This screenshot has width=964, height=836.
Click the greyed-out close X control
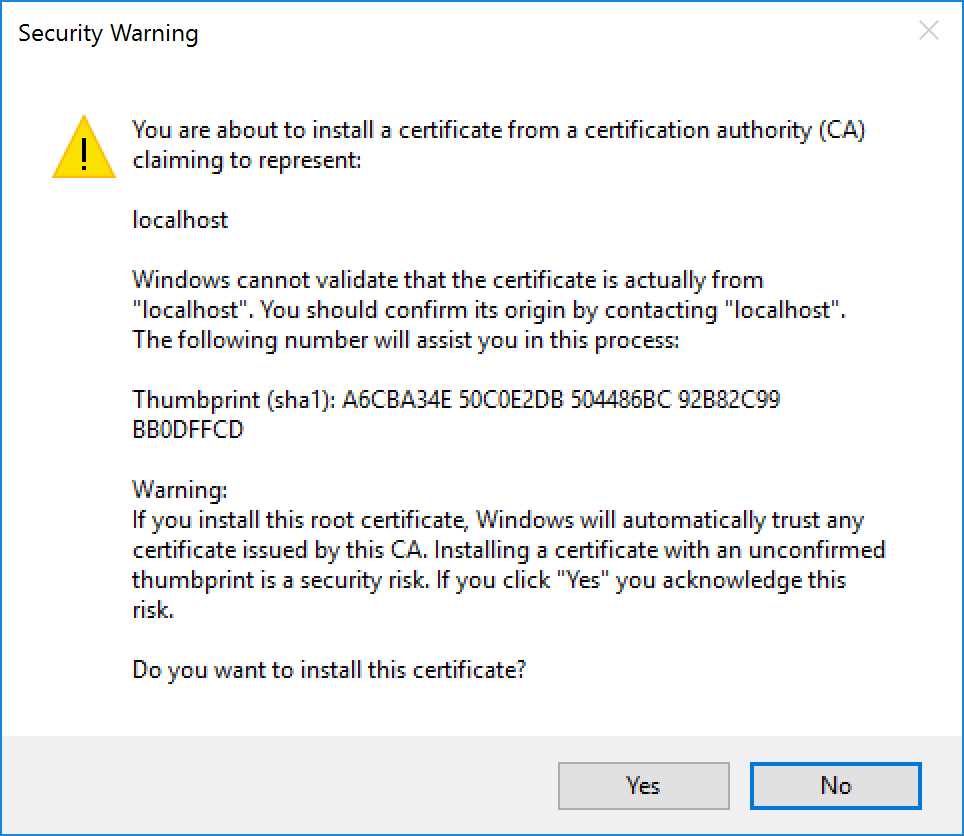[x=928, y=31]
